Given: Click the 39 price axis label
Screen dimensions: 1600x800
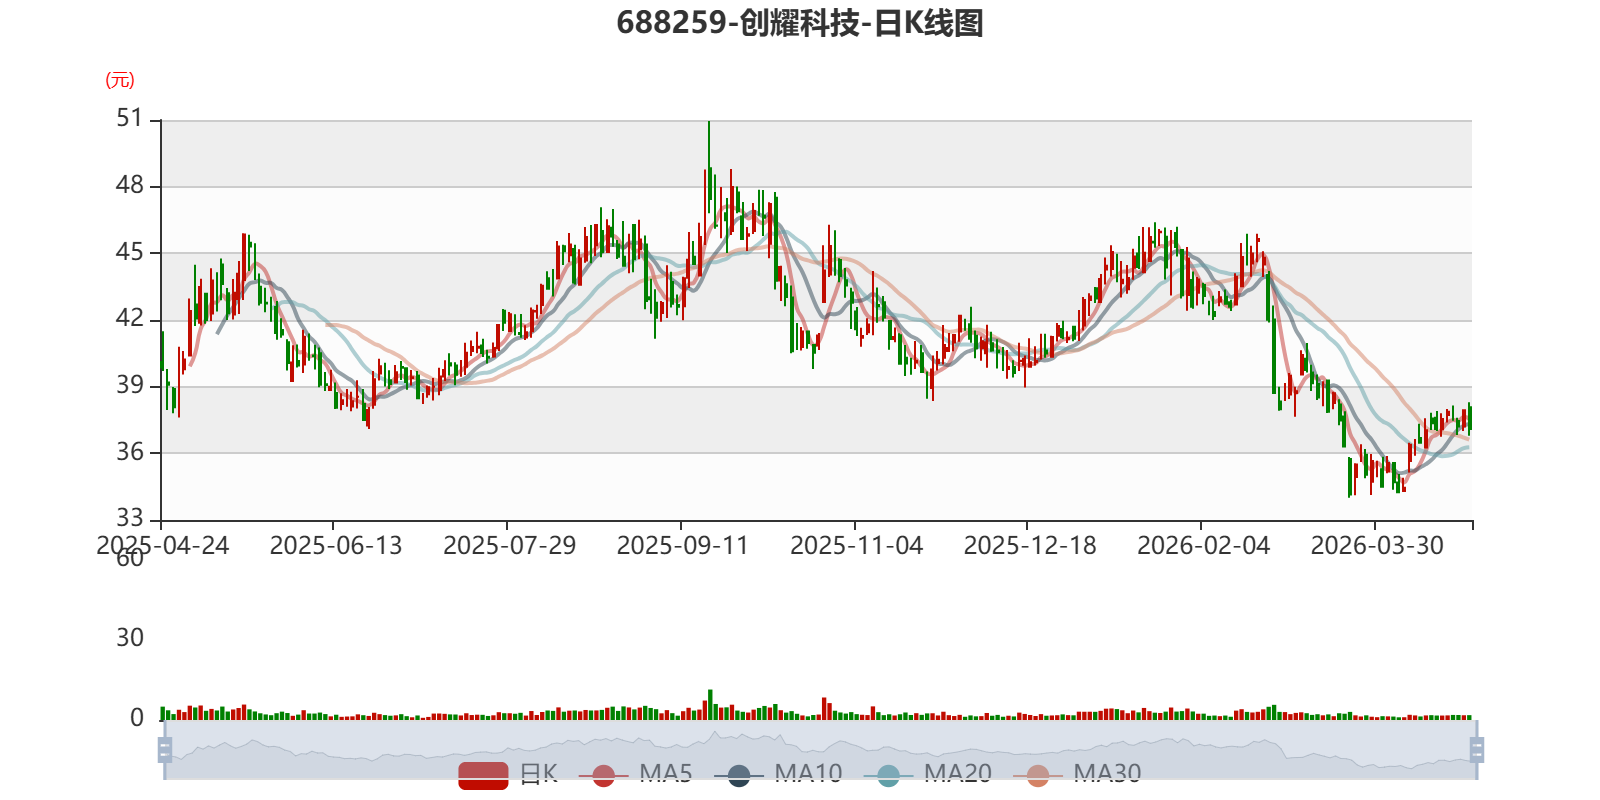Looking at the screenshot, I should tap(130, 385).
